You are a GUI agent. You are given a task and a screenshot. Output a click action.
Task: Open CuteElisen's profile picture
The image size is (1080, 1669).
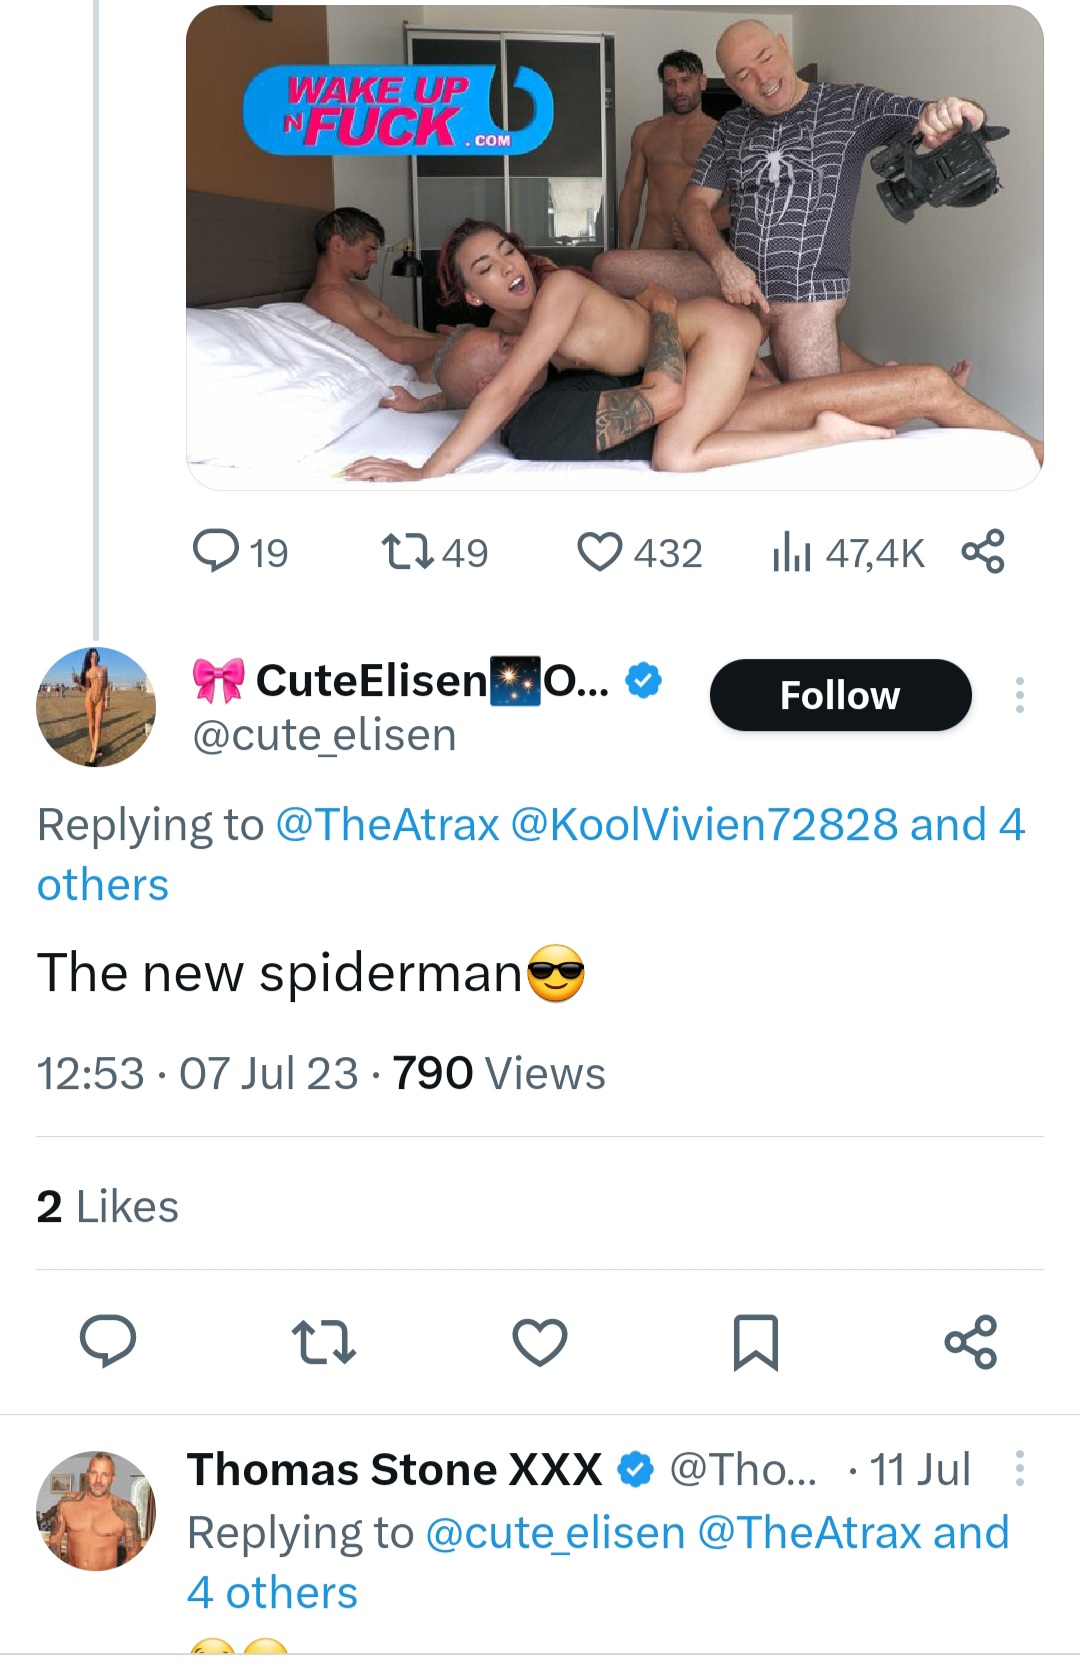tap(96, 707)
